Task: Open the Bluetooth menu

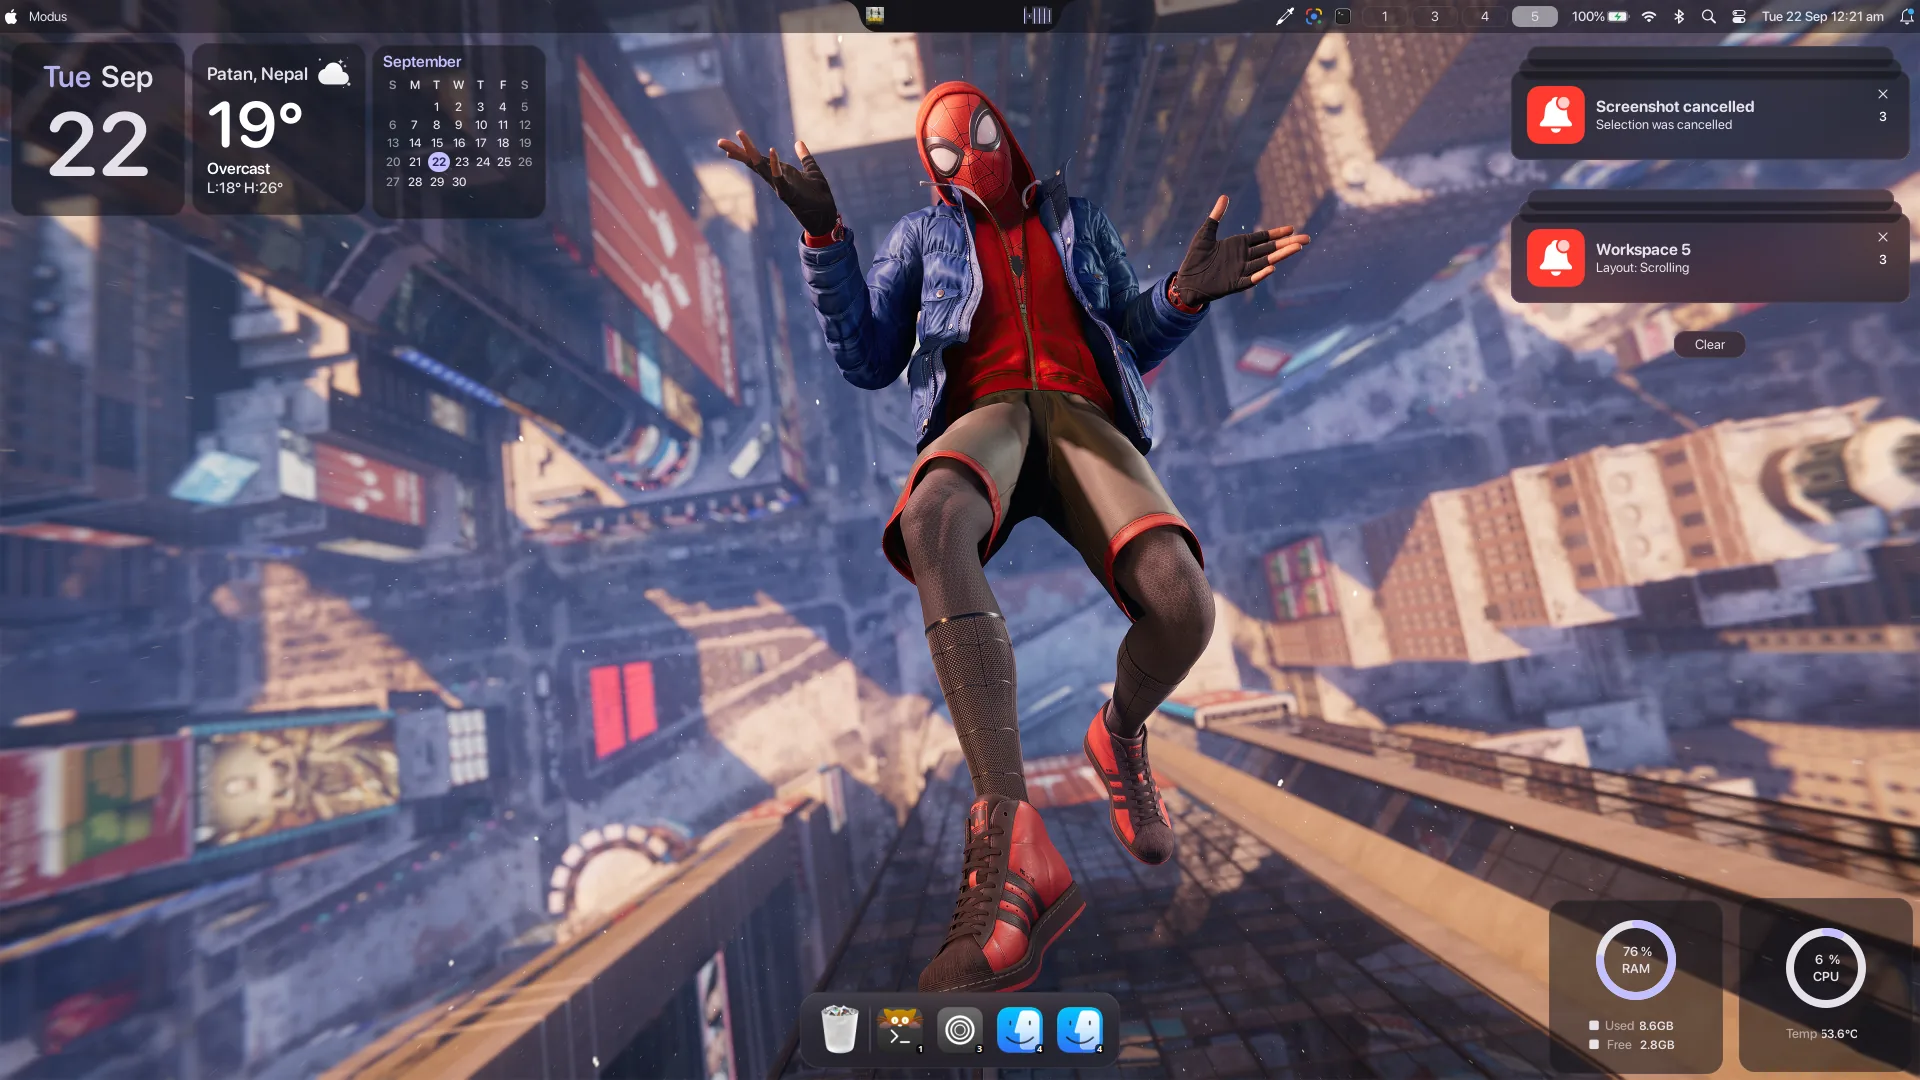Action: tap(1680, 16)
